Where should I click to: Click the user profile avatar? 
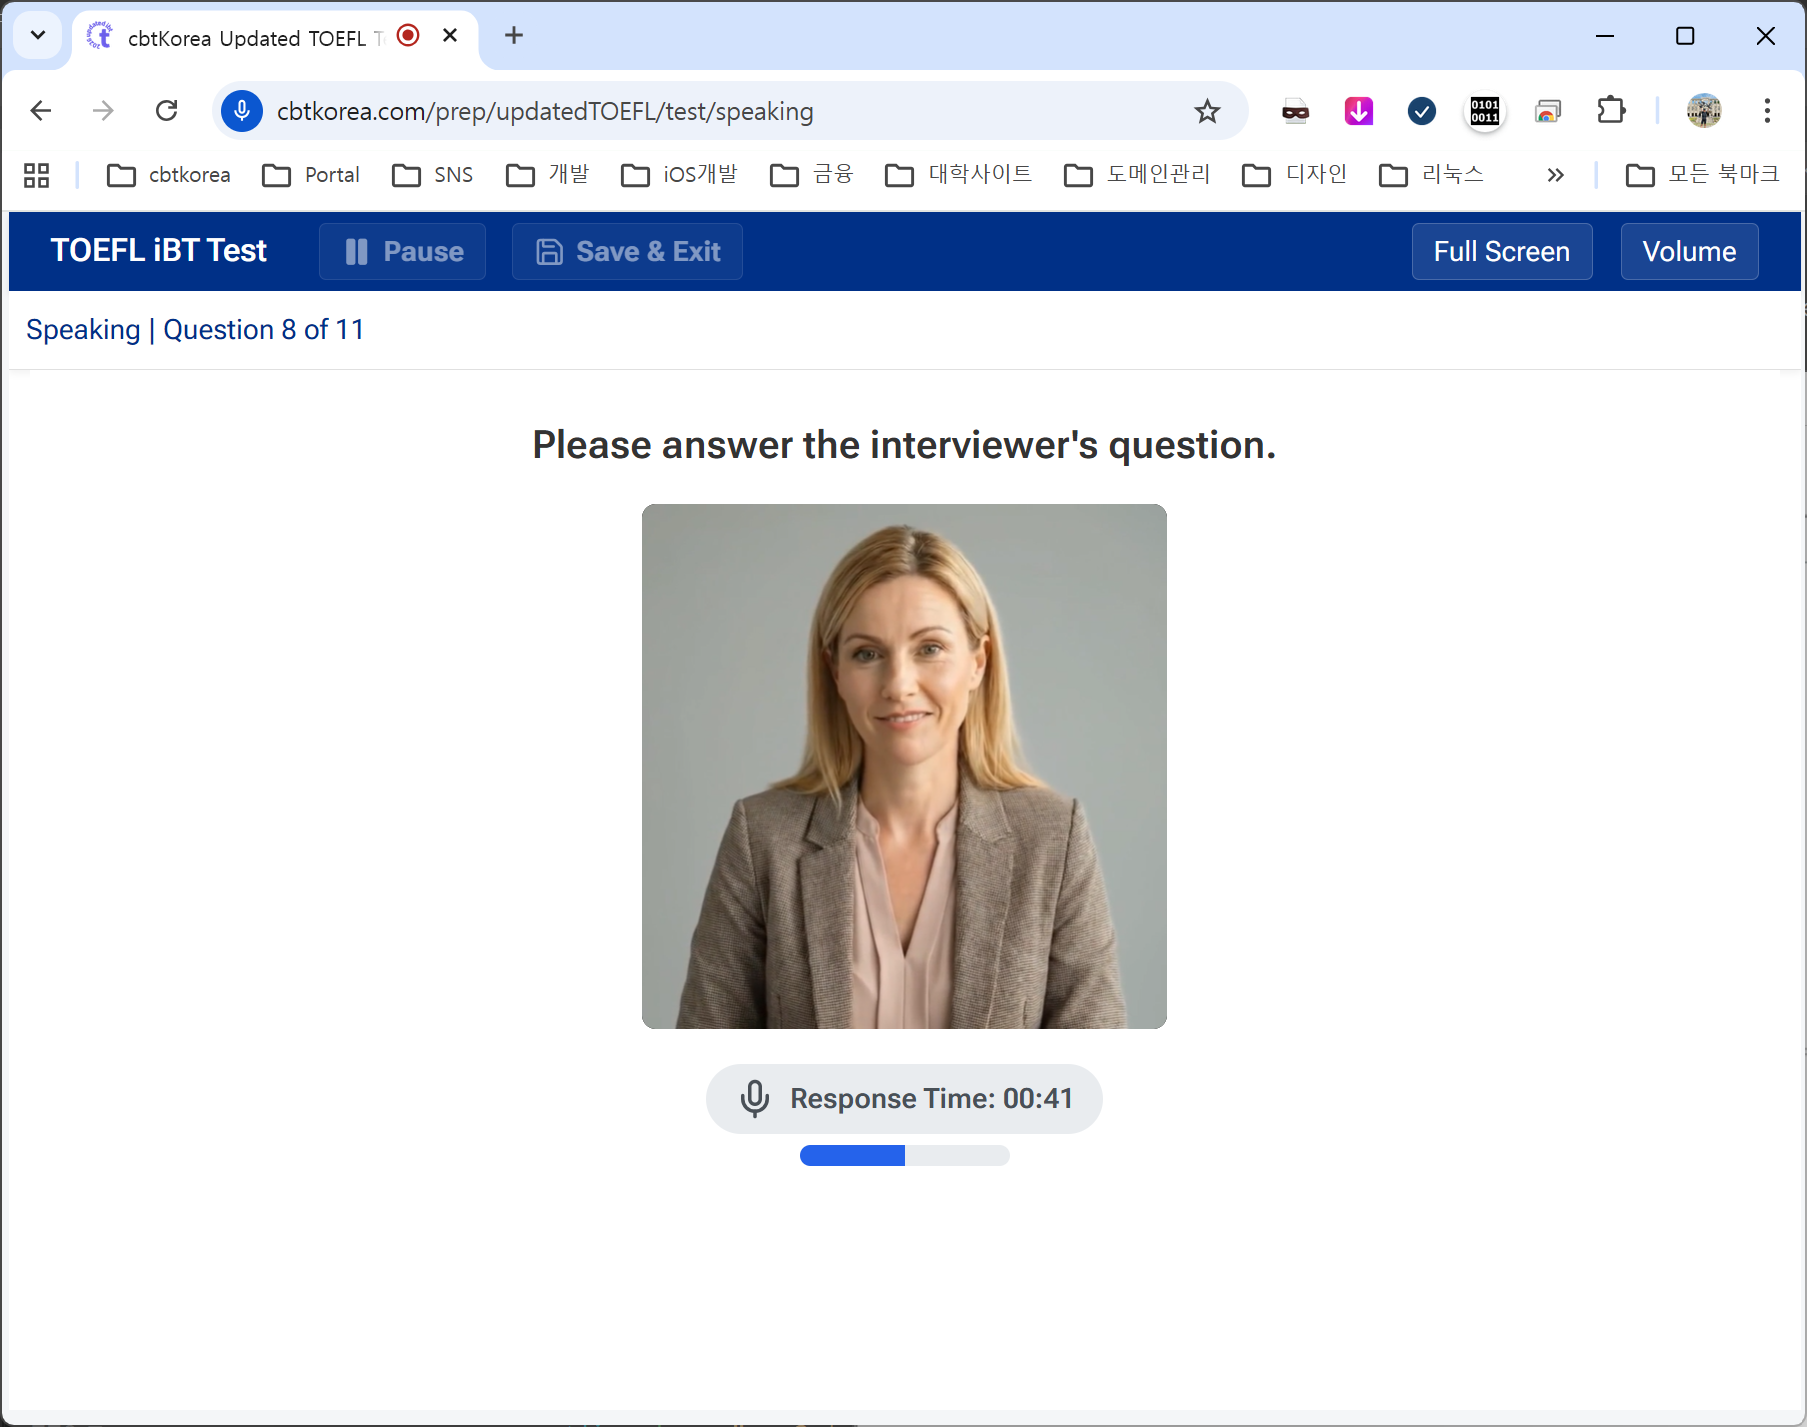tap(1703, 111)
